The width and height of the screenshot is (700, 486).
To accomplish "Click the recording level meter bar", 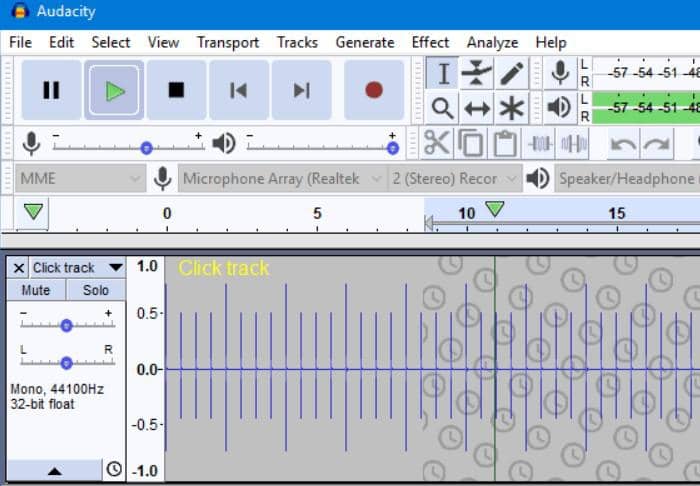I will [x=646, y=73].
